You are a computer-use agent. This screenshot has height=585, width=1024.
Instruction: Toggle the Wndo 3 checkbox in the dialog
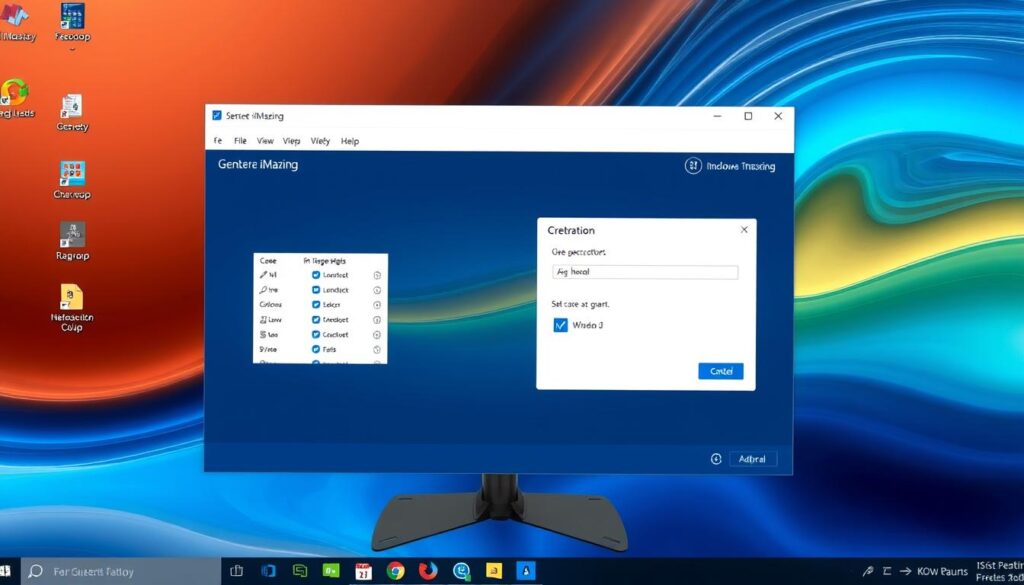click(560, 325)
